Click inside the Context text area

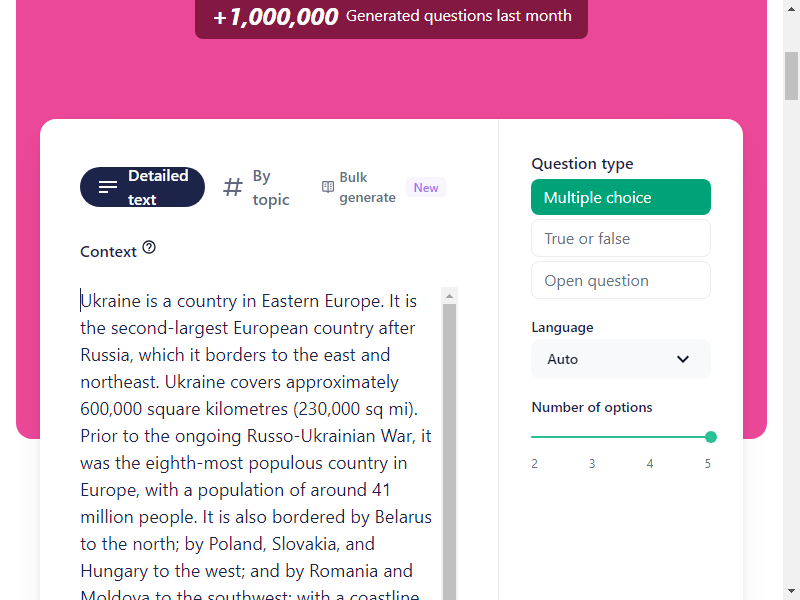click(x=255, y=450)
